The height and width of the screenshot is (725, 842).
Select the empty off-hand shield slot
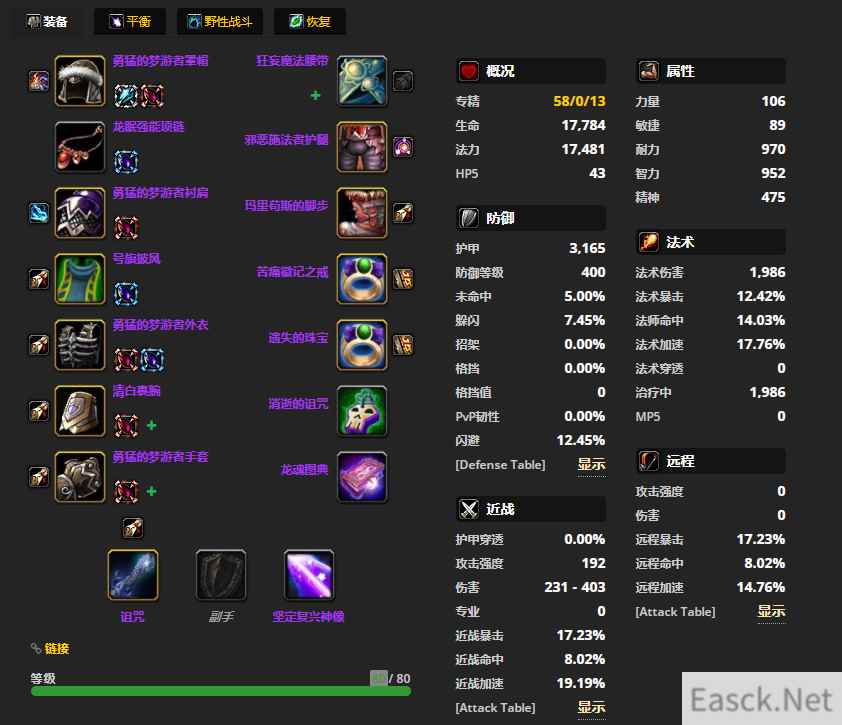click(x=221, y=575)
